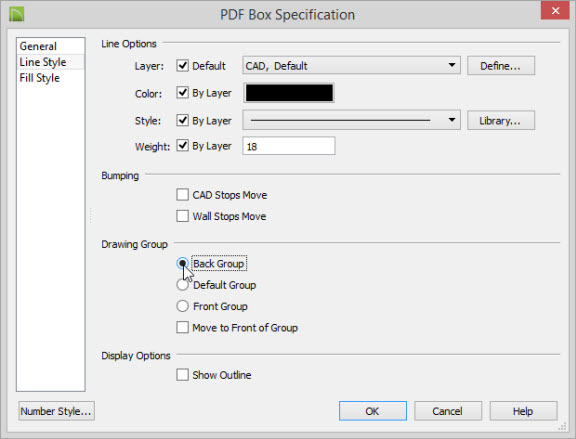The image size is (576, 439).
Task: Enable Wall Stops Move
Action: tap(183, 216)
